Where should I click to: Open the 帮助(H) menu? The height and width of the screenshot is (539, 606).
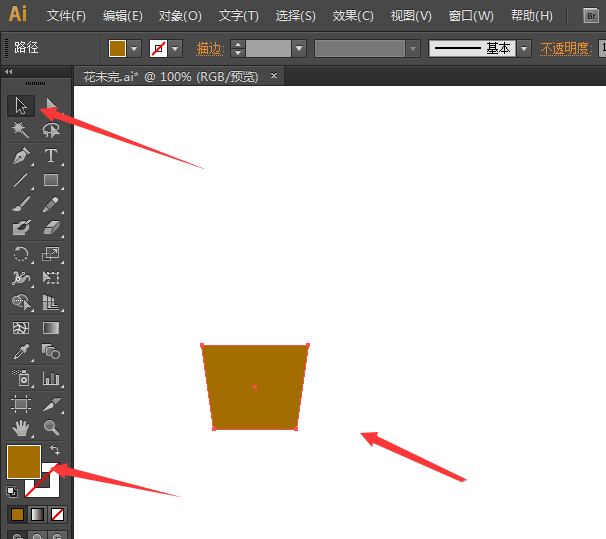coord(531,16)
